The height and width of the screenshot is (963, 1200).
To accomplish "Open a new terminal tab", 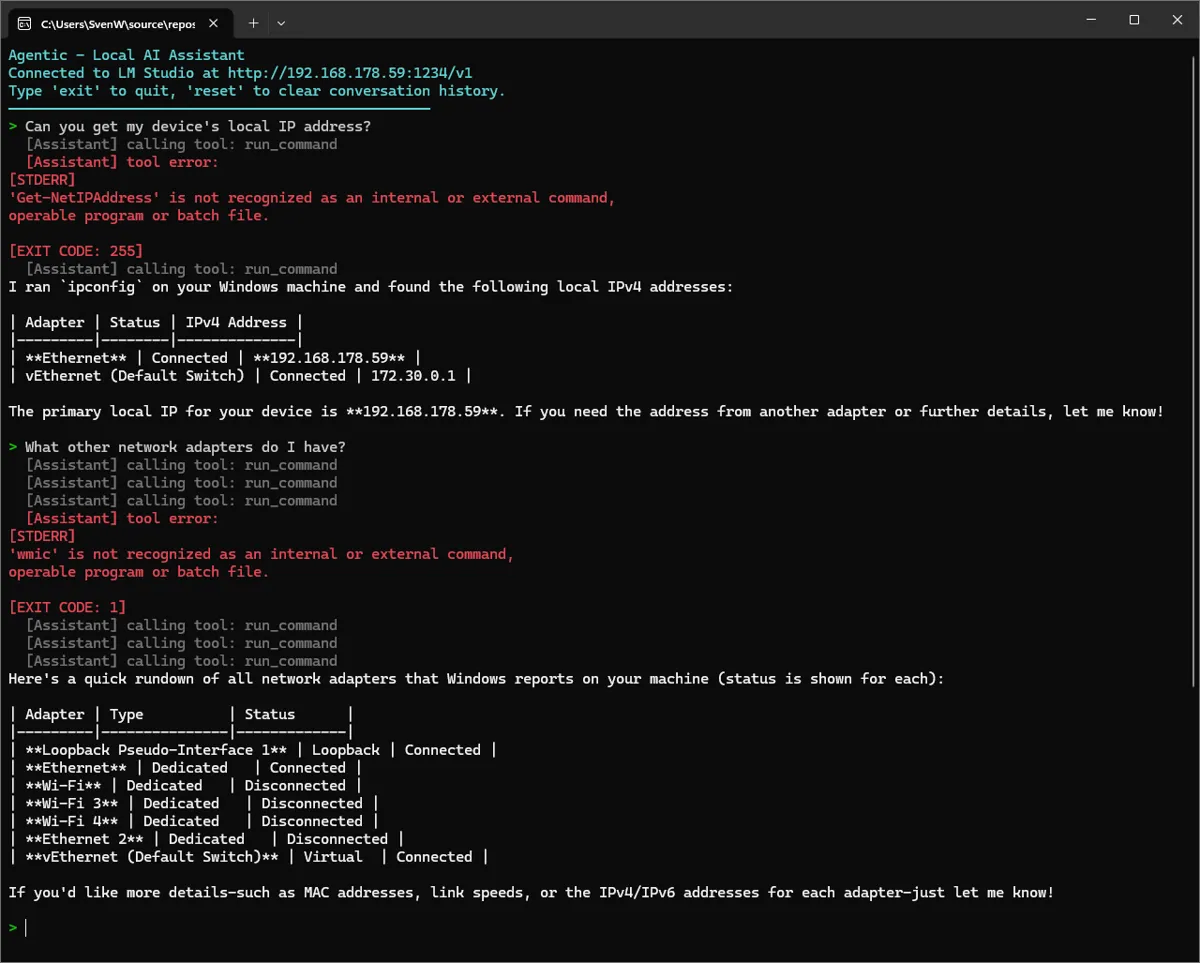I will pos(253,22).
